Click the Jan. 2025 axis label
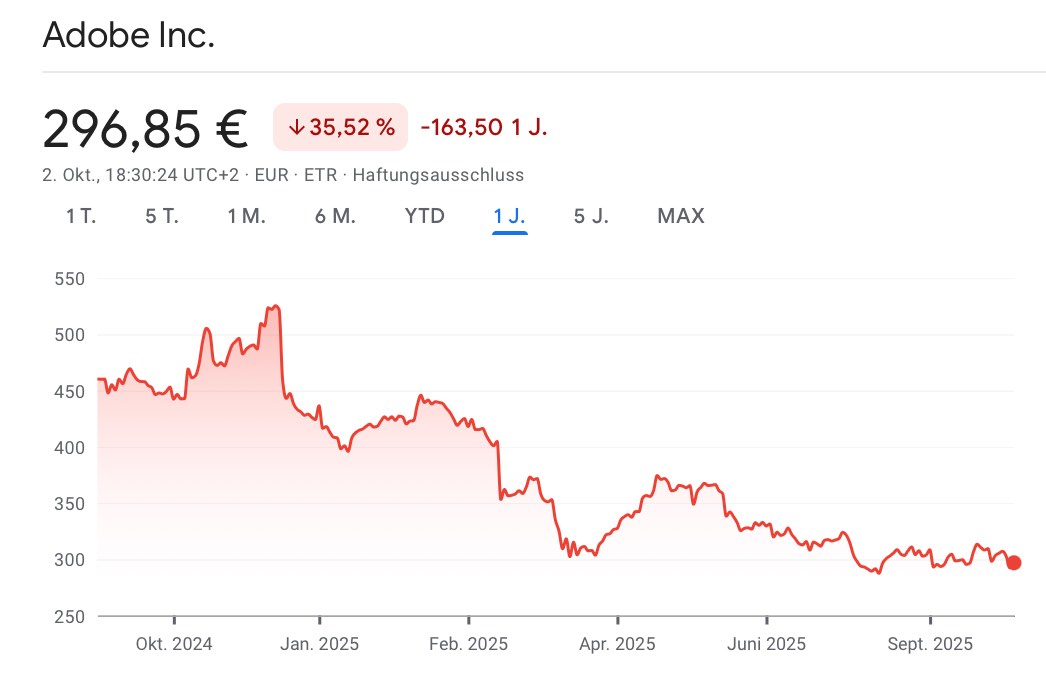Viewport: 1046px width, 682px height. (x=320, y=645)
